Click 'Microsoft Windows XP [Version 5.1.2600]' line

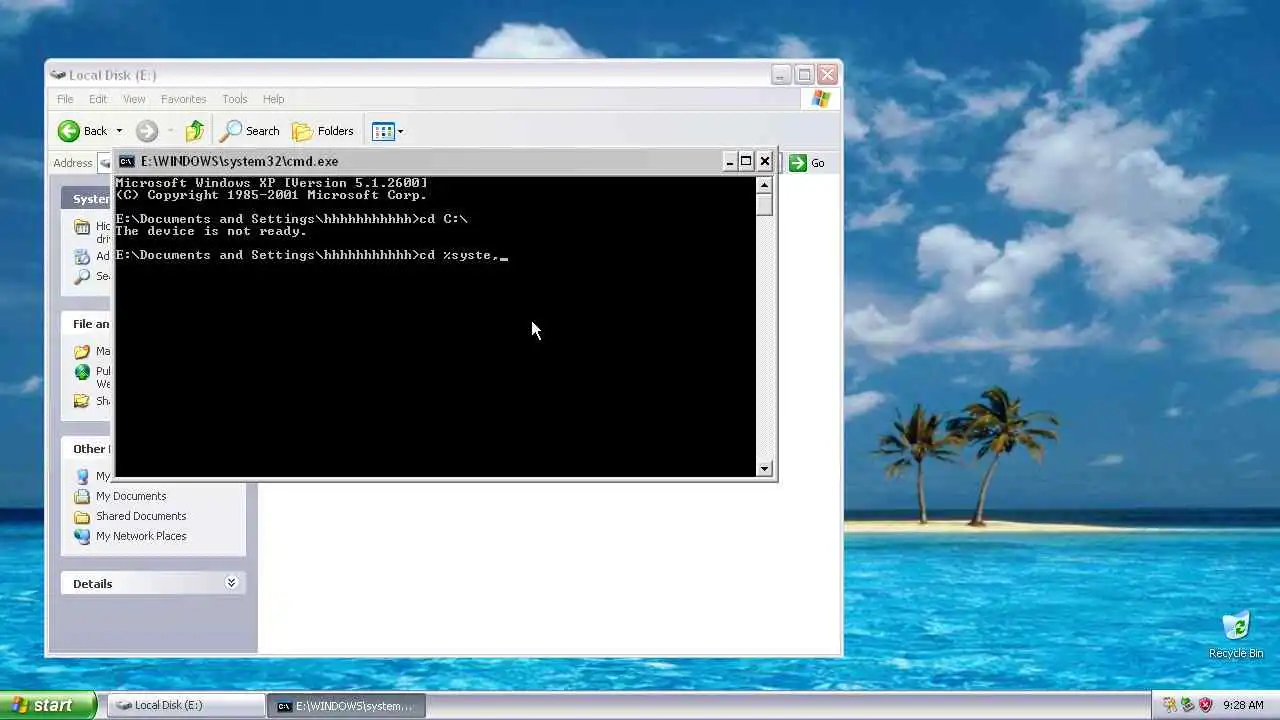(x=271, y=183)
